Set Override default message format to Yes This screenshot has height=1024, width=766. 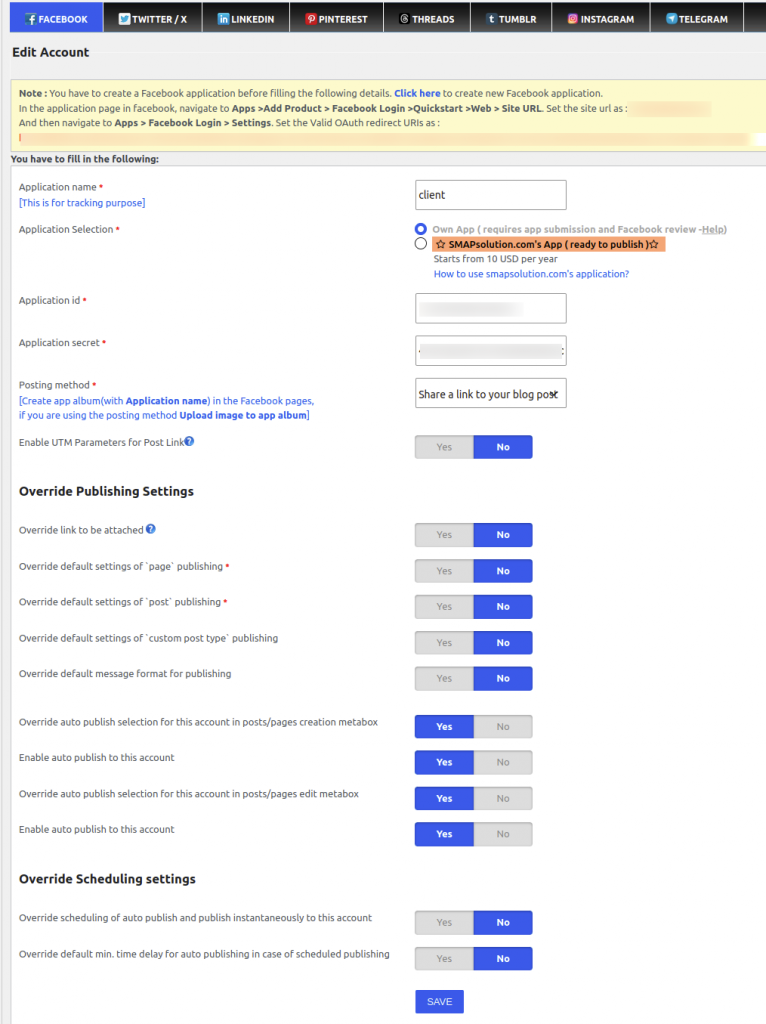[444, 679]
